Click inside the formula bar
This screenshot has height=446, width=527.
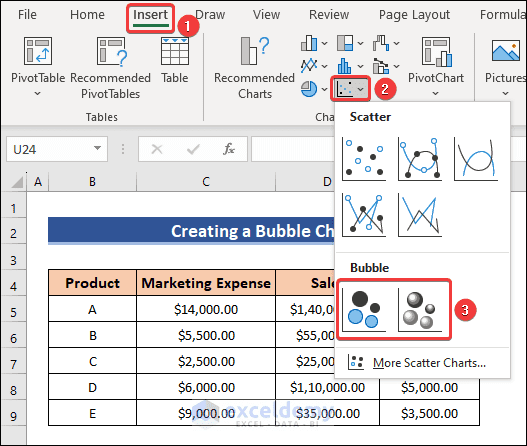(x=293, y=149)
